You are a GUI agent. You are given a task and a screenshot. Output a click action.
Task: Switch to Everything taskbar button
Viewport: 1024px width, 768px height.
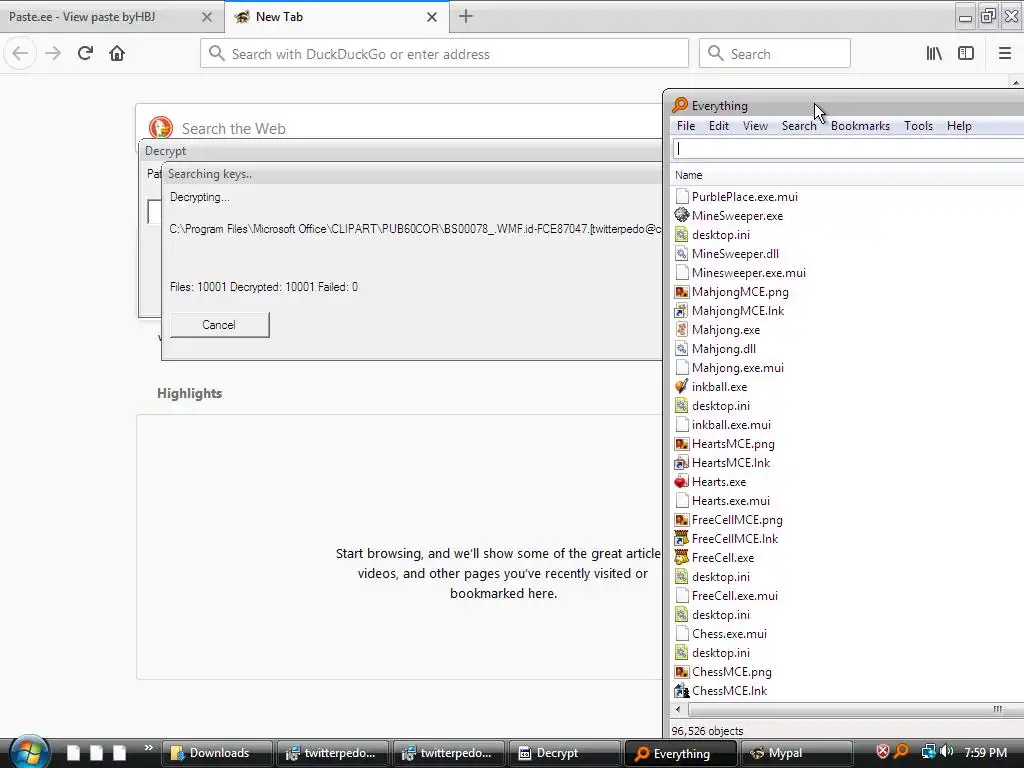pos(681,753)
